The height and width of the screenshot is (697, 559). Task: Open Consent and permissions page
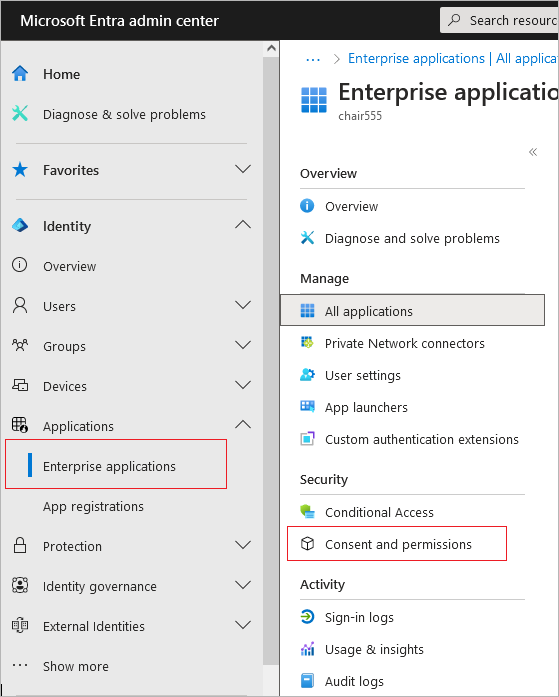397,544
